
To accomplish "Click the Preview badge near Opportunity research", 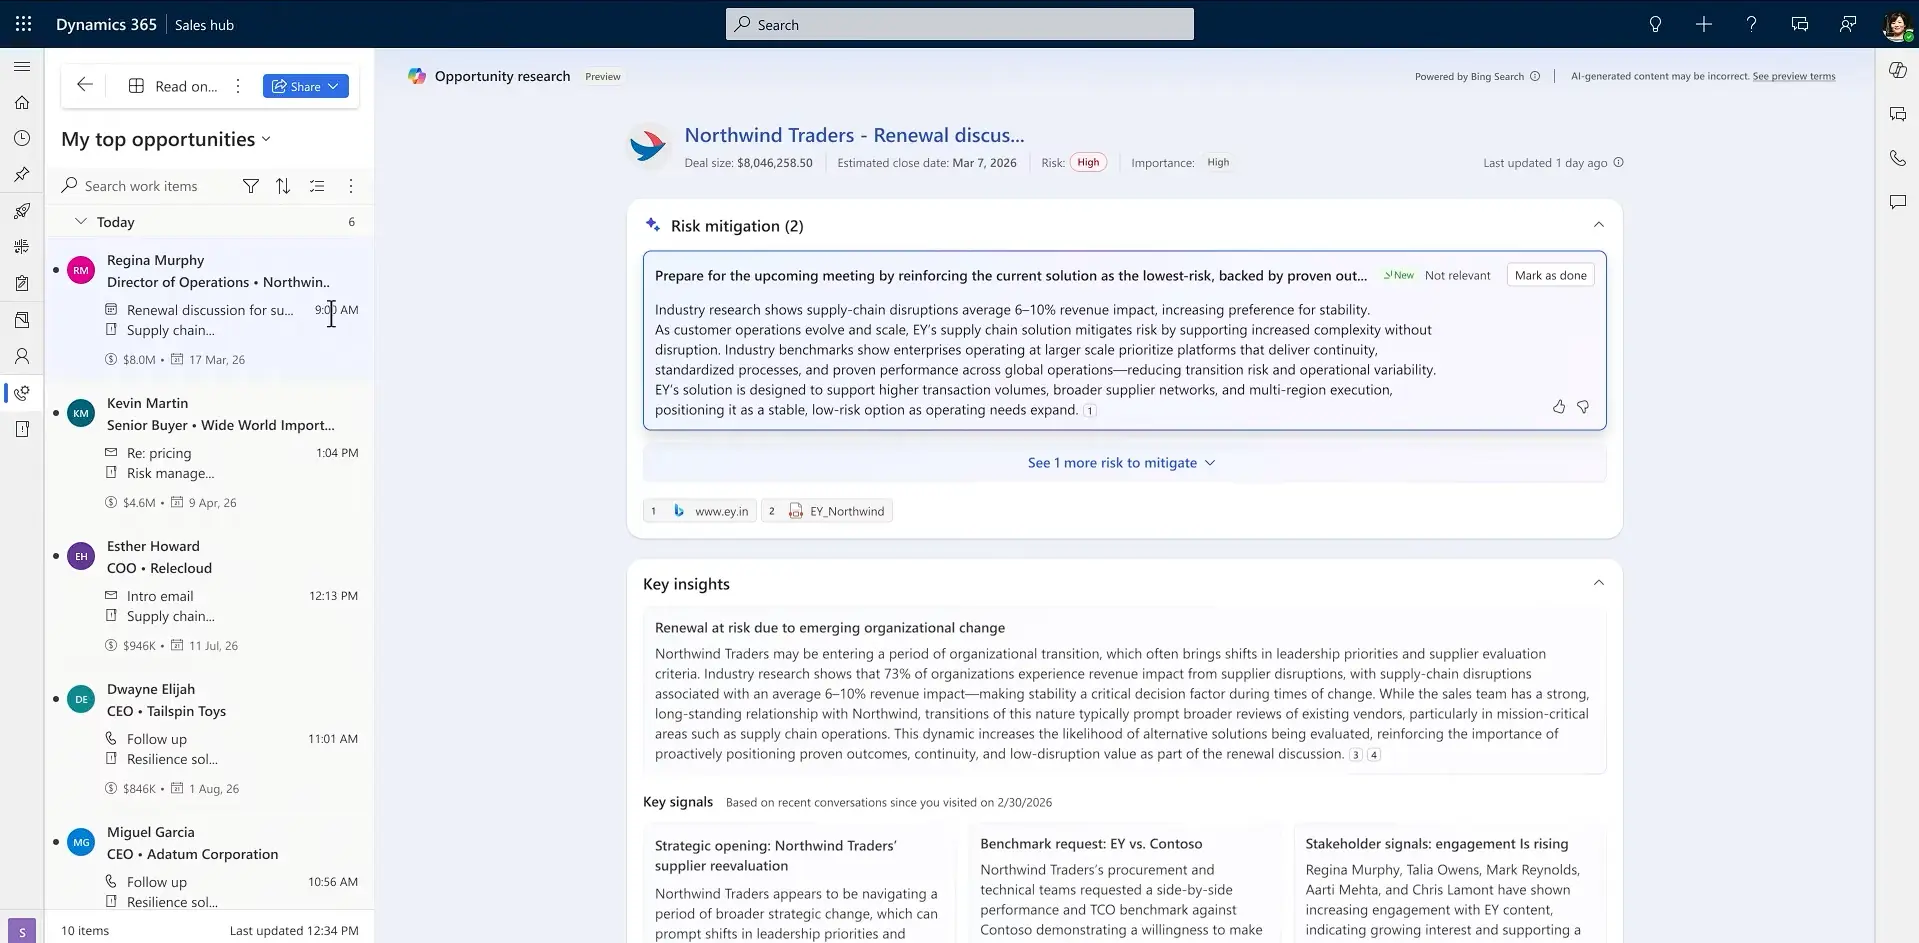I will coord(603,76).
